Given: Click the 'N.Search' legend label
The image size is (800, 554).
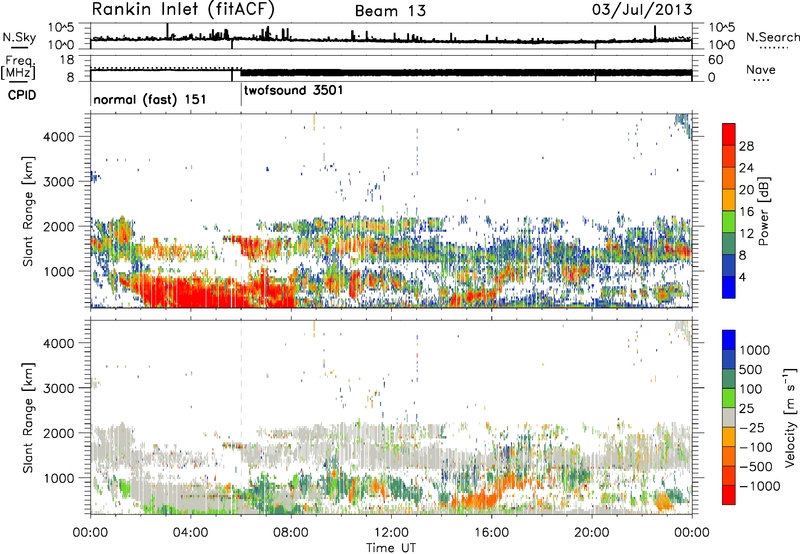Looking at the screenshot, I should pos(772,37).
